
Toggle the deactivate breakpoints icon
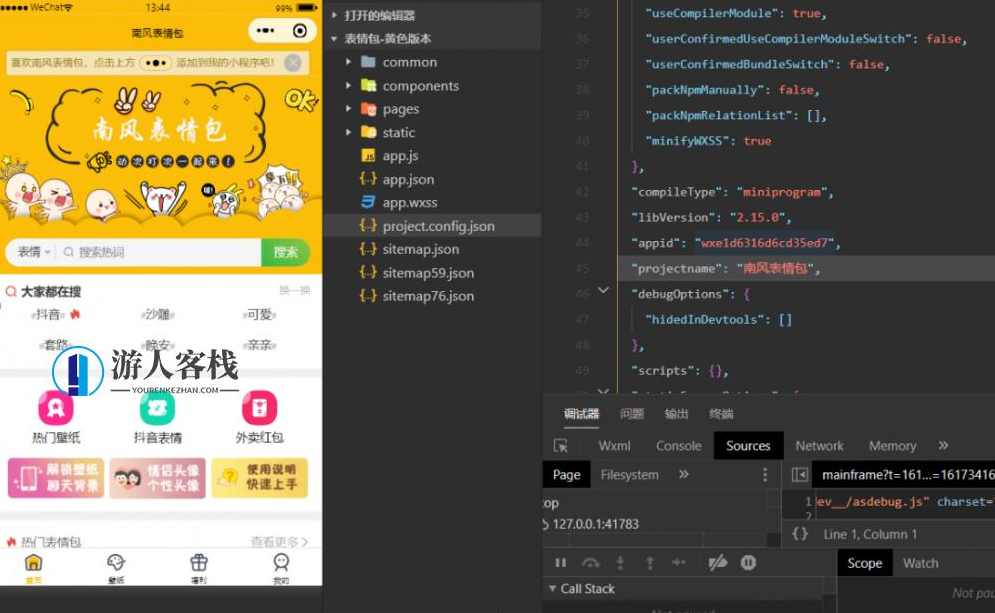tap(718, 563)
